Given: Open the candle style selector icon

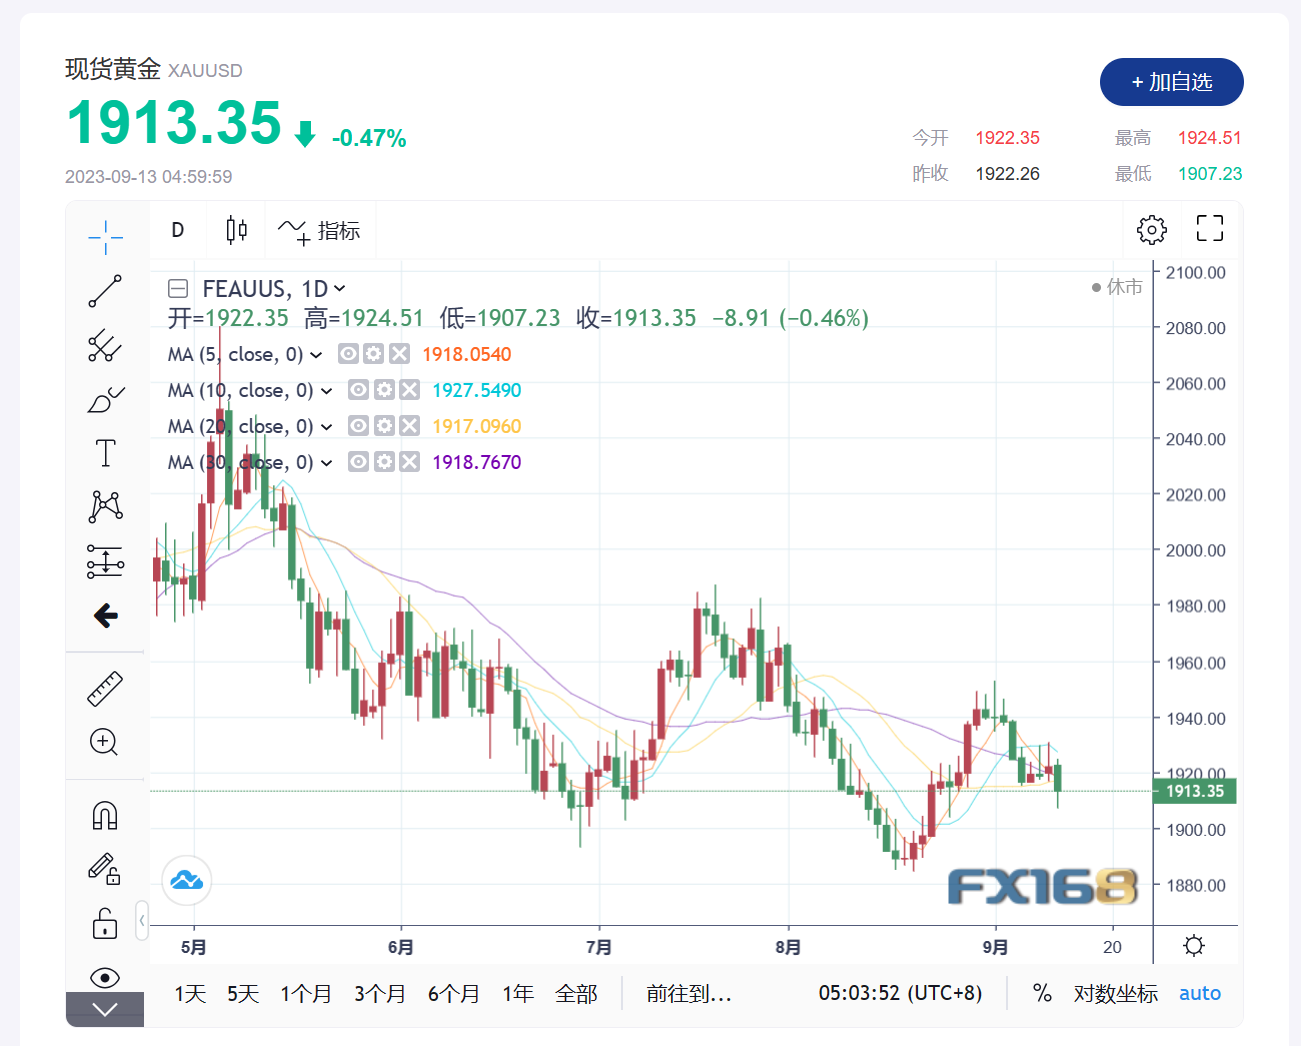Looking at the screenshot, I should point(235,229).
